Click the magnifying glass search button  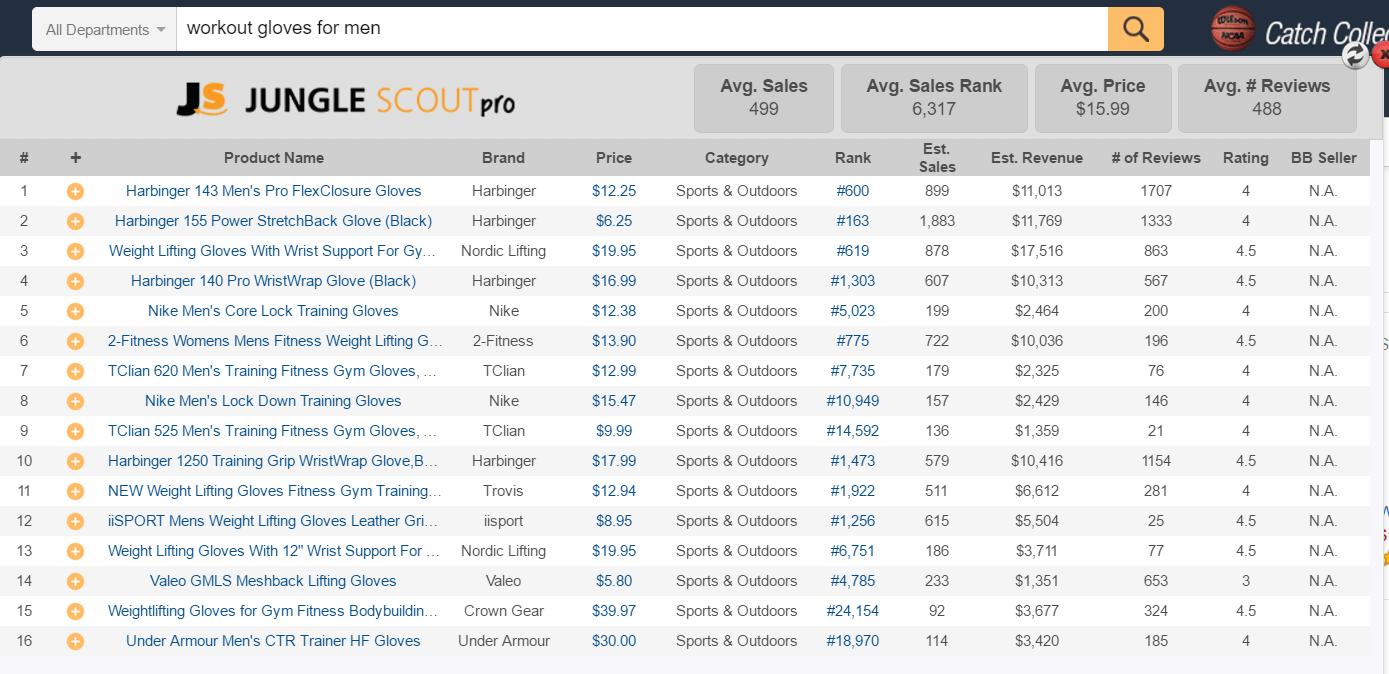1135,29
